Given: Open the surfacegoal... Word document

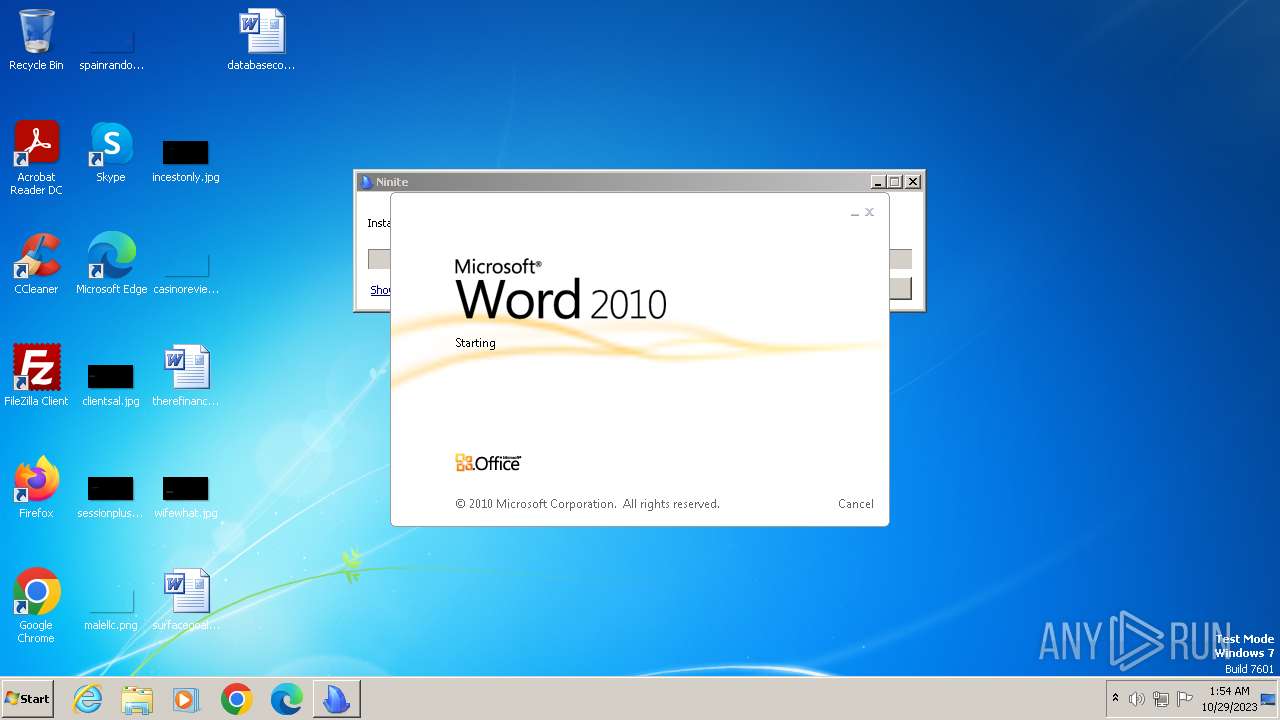Looking at the screenshot, I should click(x=186, y=600).
